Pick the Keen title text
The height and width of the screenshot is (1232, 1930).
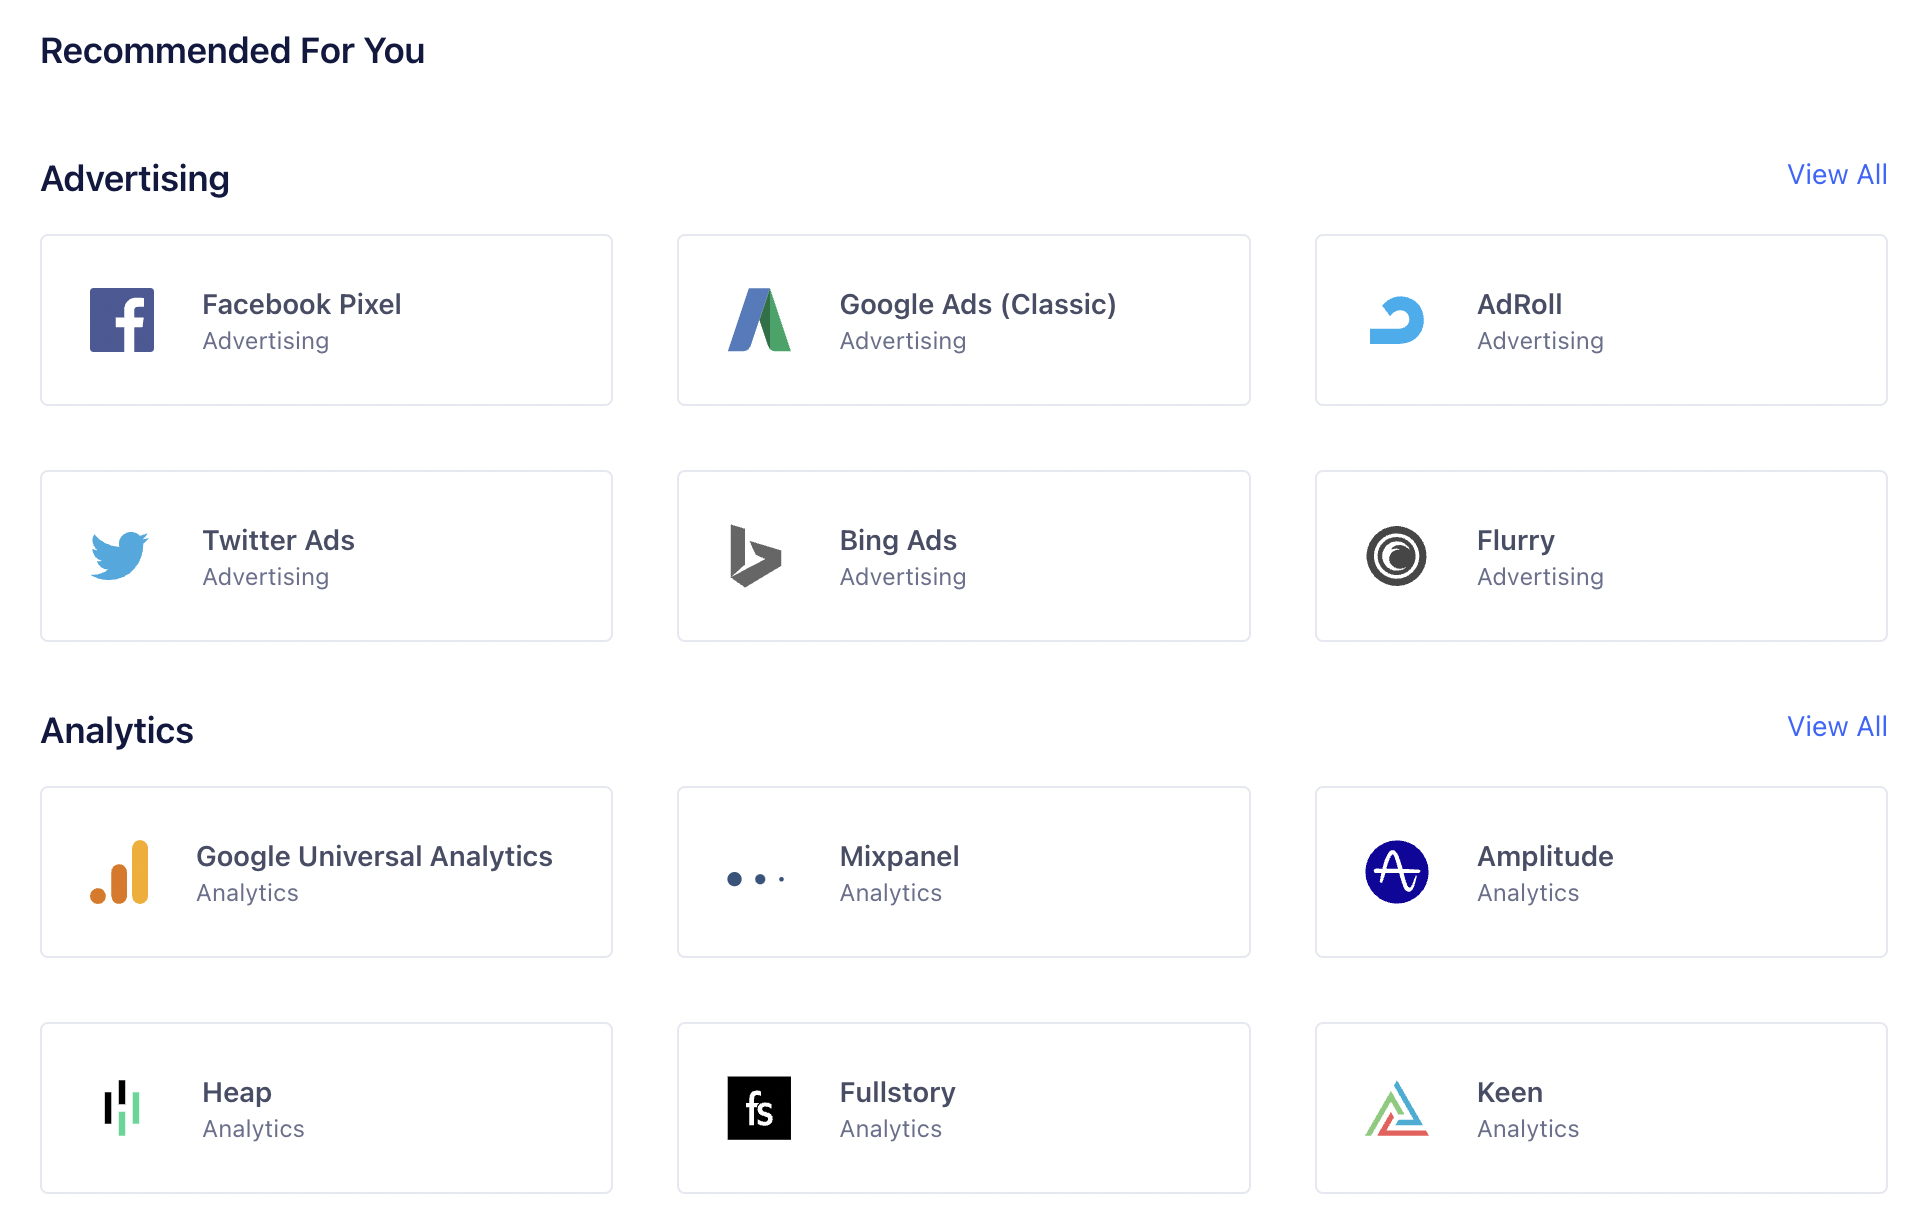tap(1510, 1092)
